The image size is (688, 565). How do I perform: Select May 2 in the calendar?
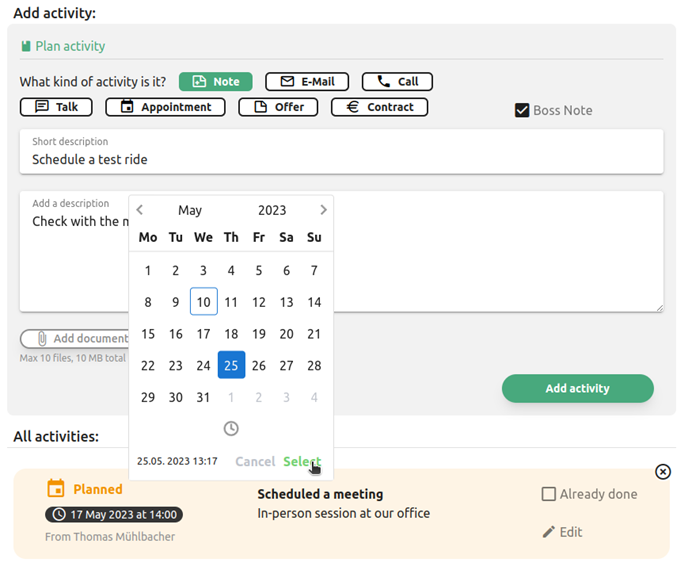[x=176, y=270]
